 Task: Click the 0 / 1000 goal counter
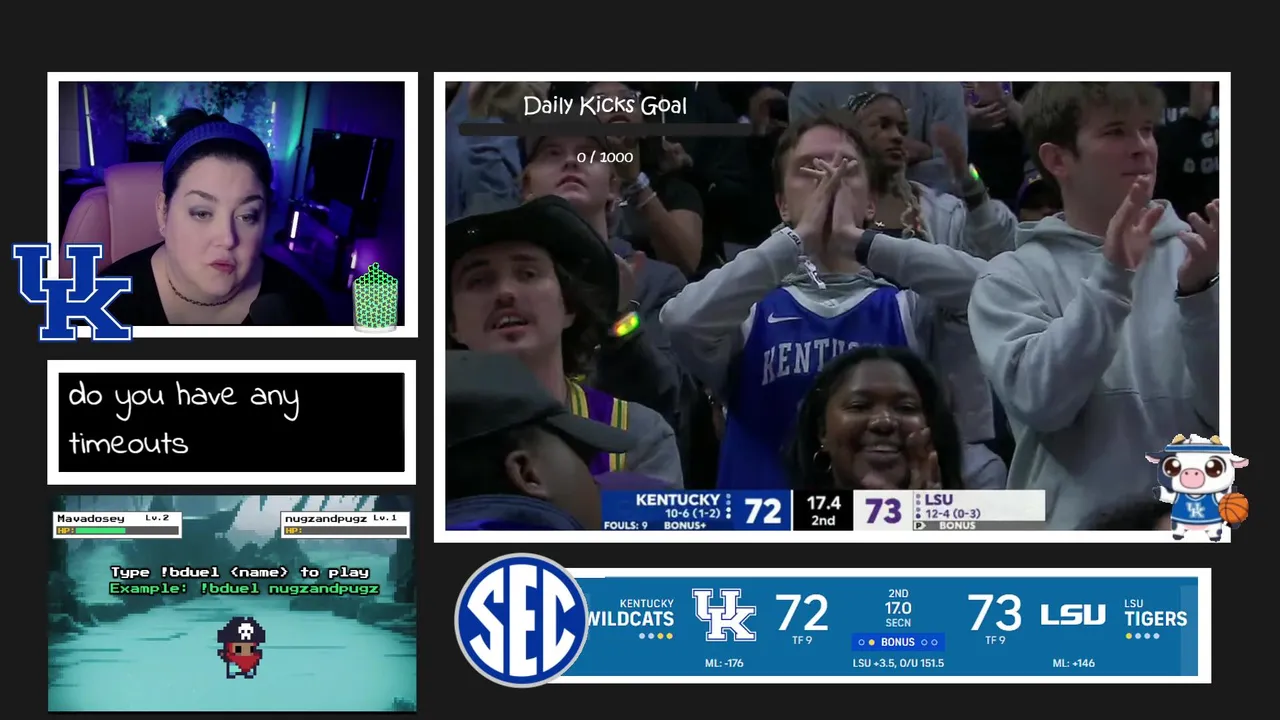[x=605, y=157]
